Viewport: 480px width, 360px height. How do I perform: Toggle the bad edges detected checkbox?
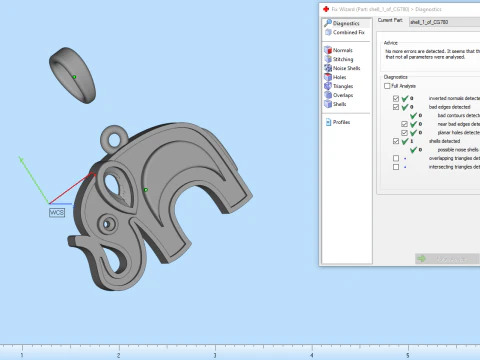coord(396,107)
